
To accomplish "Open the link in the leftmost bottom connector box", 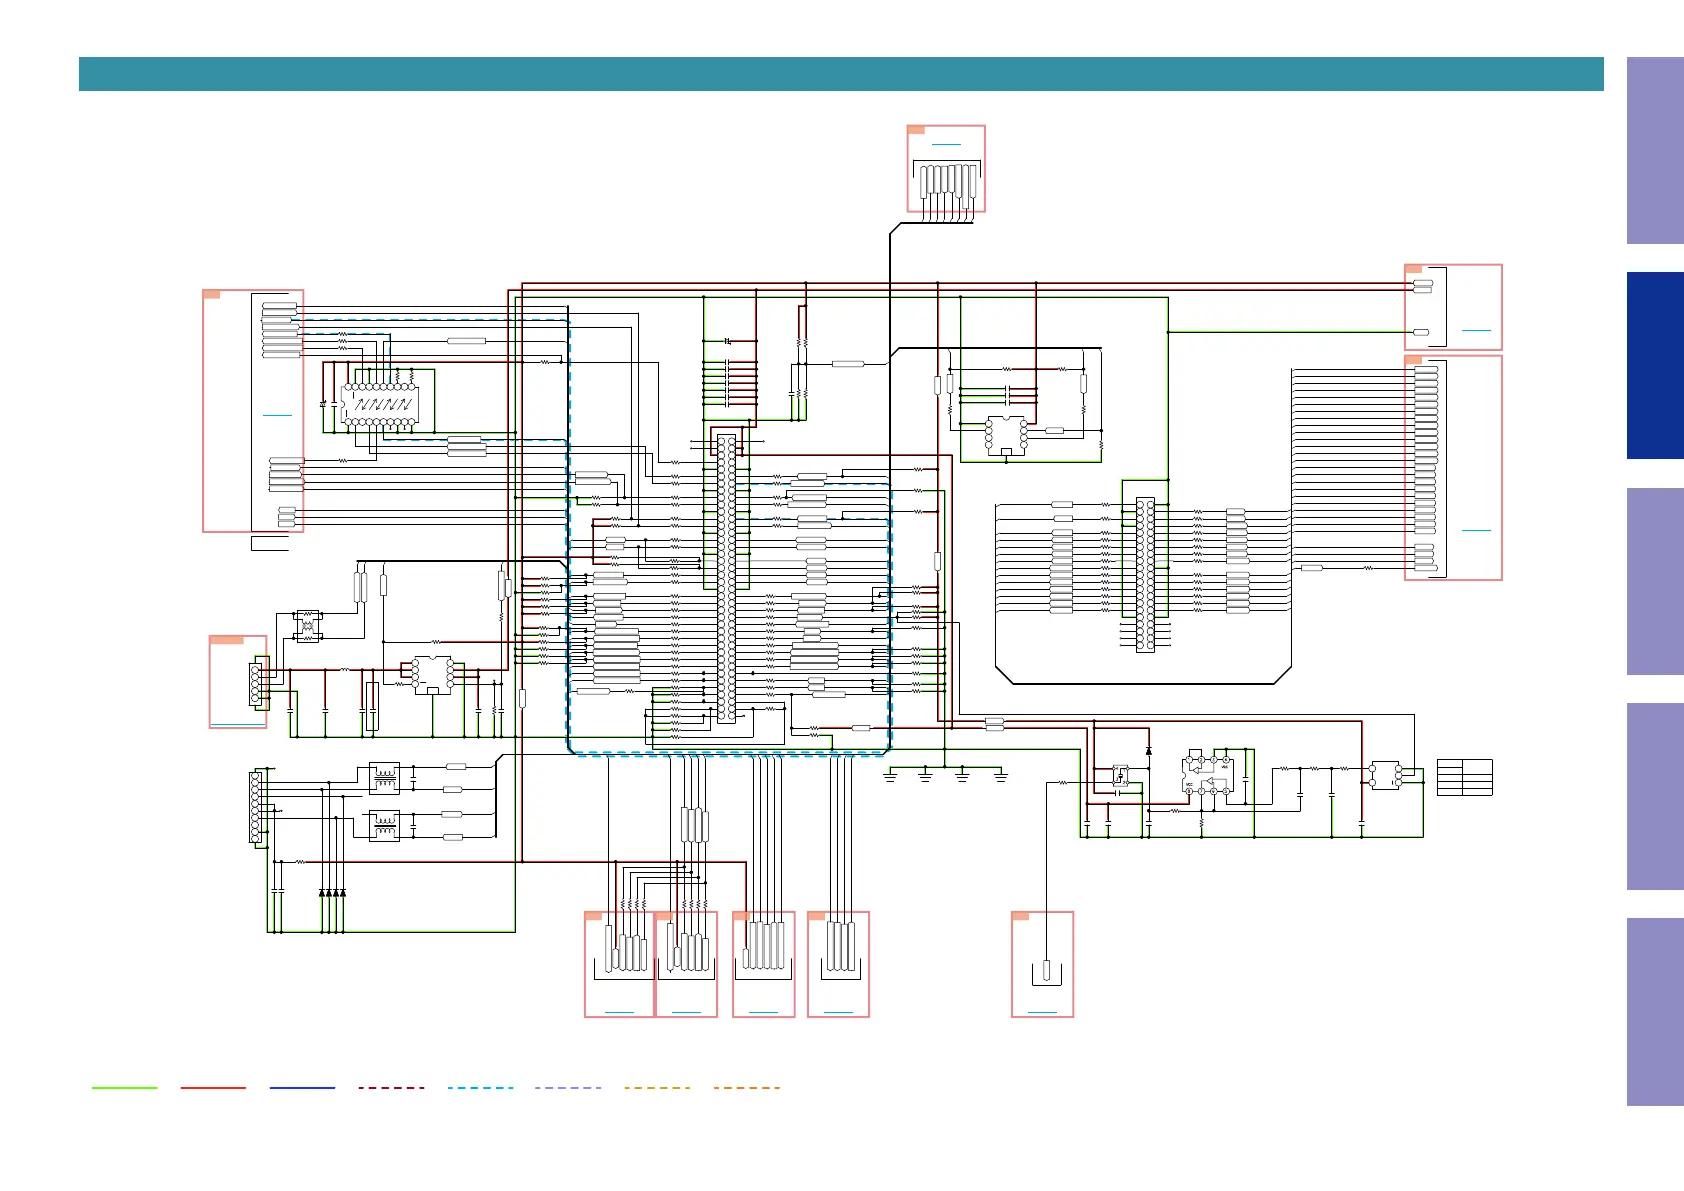I will [620, 1012].
